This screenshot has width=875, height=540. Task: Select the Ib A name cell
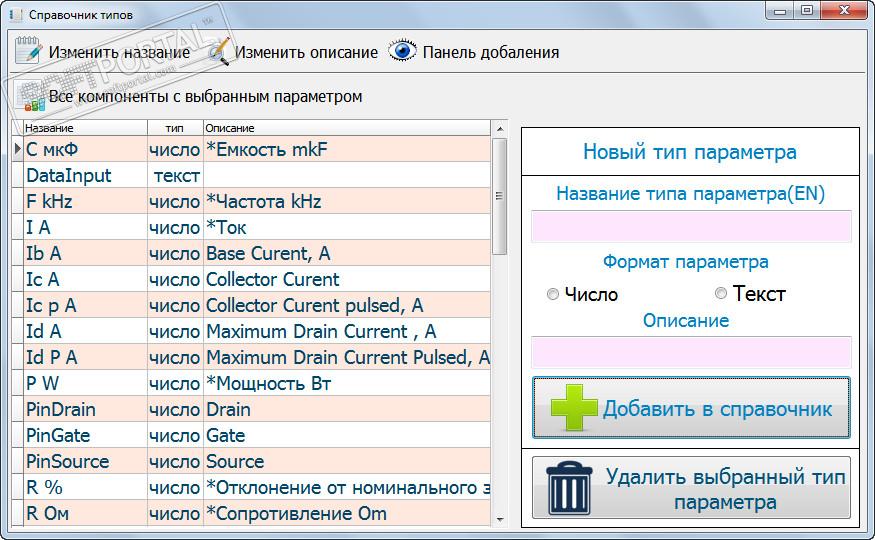(x=85, y=253)
